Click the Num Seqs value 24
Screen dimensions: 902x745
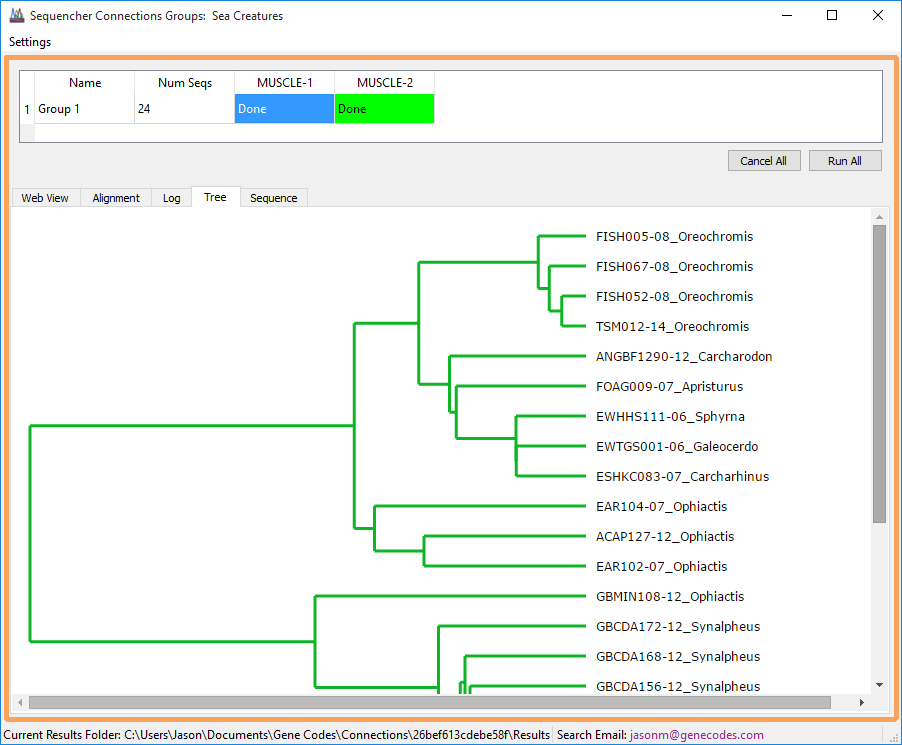tap(184, 109)
